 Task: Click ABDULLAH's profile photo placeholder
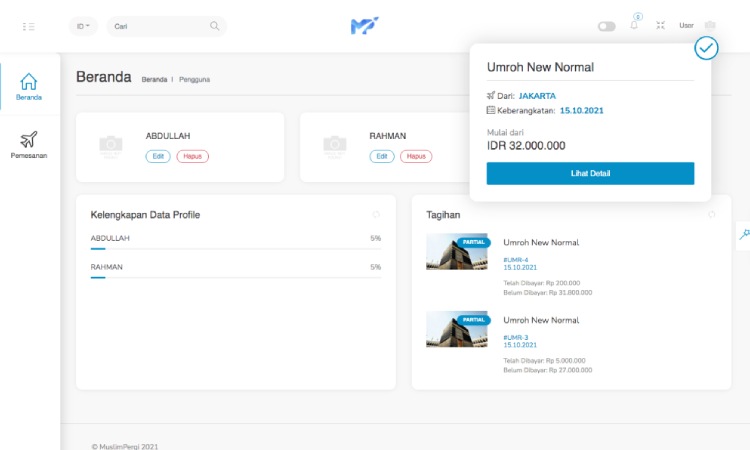(111, 147)
